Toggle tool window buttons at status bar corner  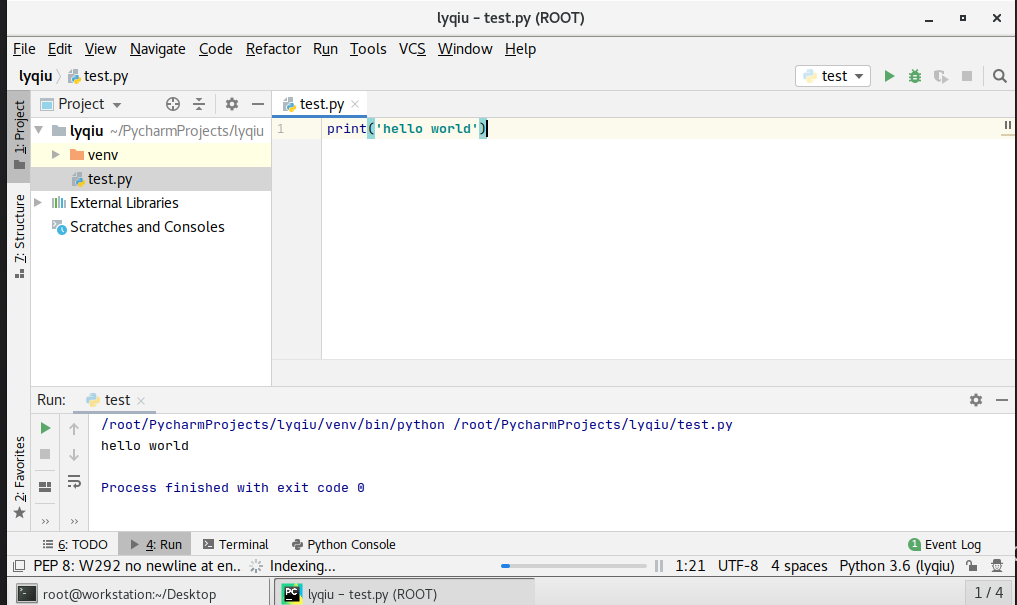coord(19,566)
